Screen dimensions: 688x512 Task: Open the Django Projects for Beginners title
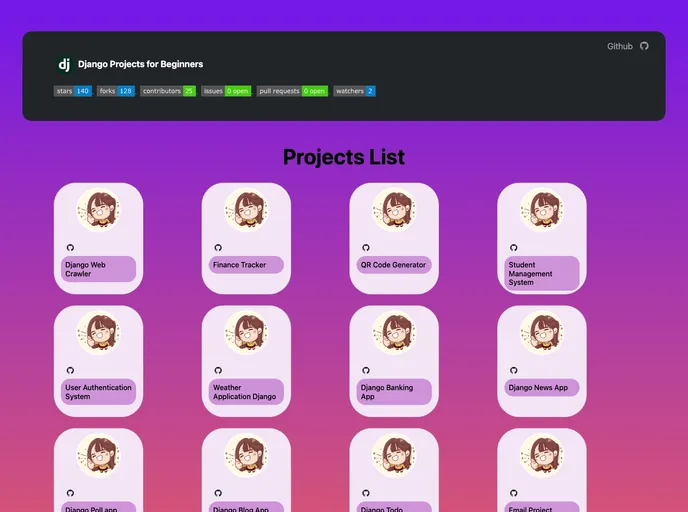click(140, 64)
